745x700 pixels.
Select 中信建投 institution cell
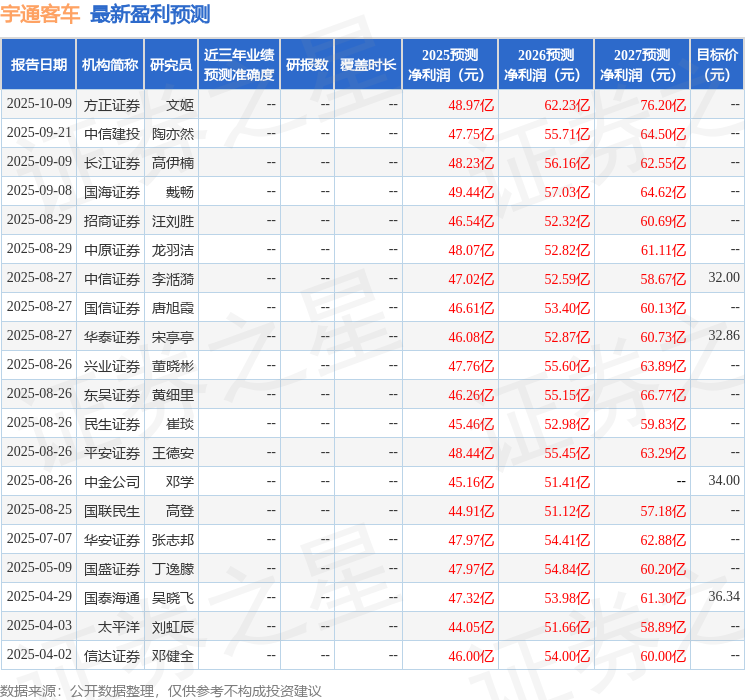click(x=112, y=134)
